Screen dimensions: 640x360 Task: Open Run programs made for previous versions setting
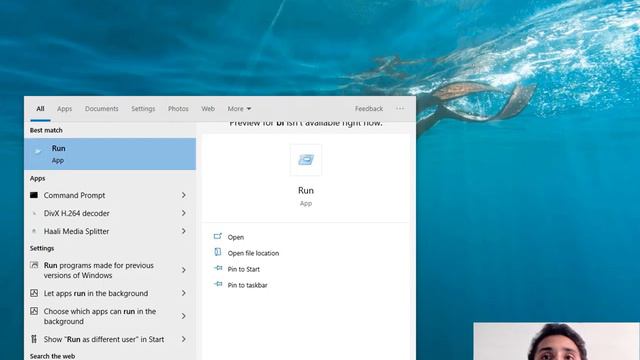110,270
